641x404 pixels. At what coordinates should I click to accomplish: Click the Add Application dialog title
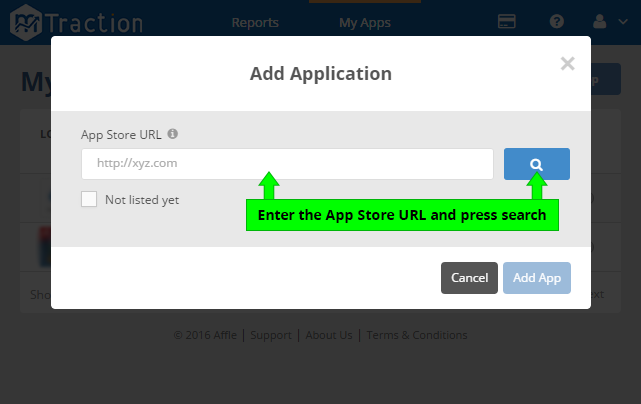[x=321, y=74]
